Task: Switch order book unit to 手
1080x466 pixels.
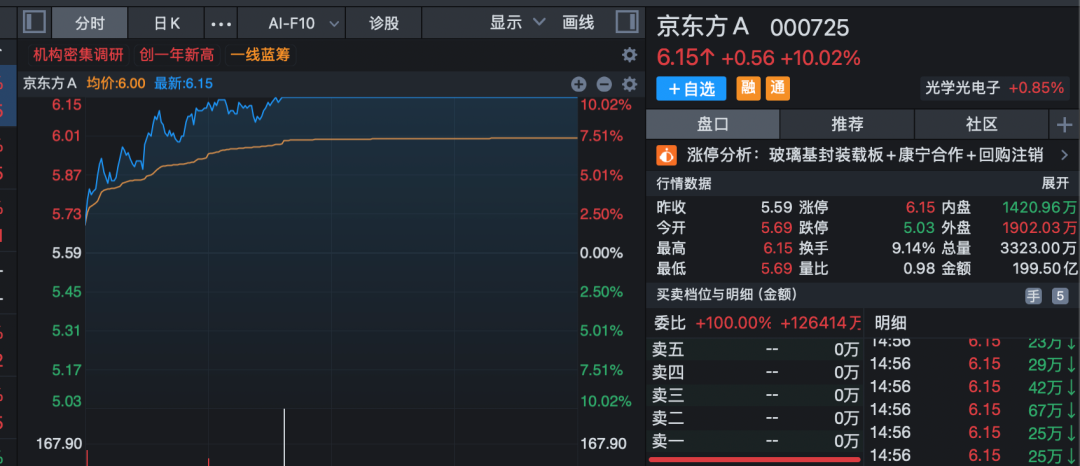Action: 1034,296
